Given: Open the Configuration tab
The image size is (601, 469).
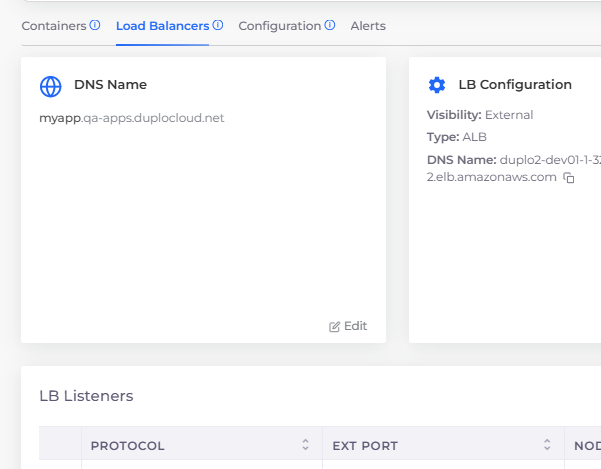Looking at the screenshot, I should 280,26.
